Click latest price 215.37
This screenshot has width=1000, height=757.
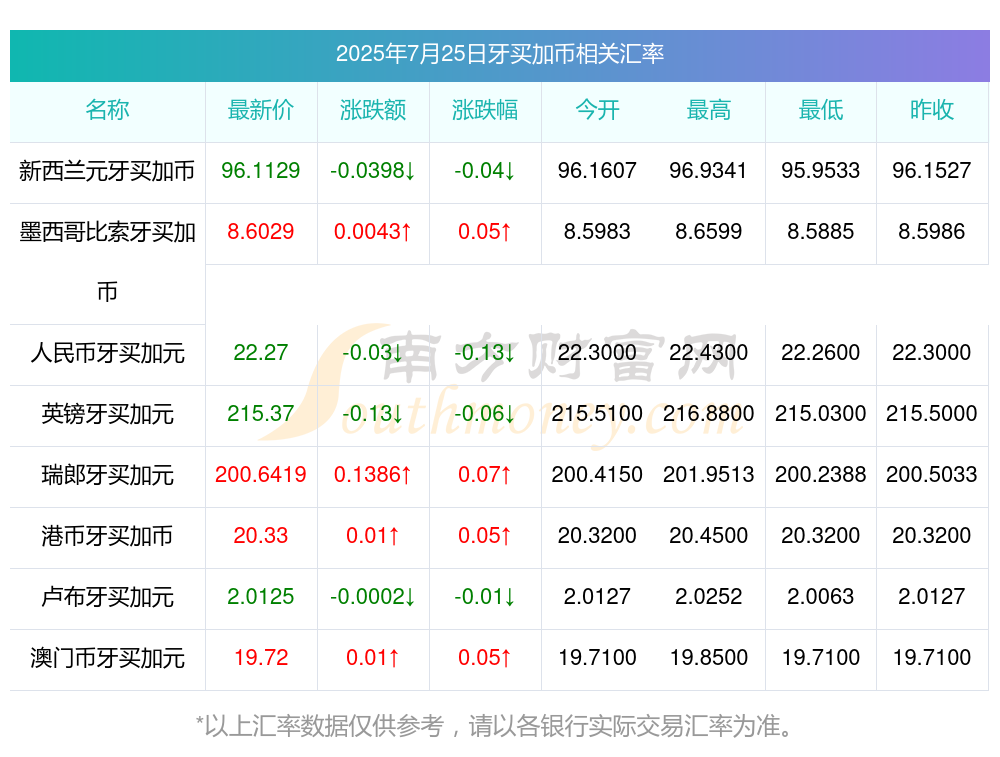(x=261, y=413)
